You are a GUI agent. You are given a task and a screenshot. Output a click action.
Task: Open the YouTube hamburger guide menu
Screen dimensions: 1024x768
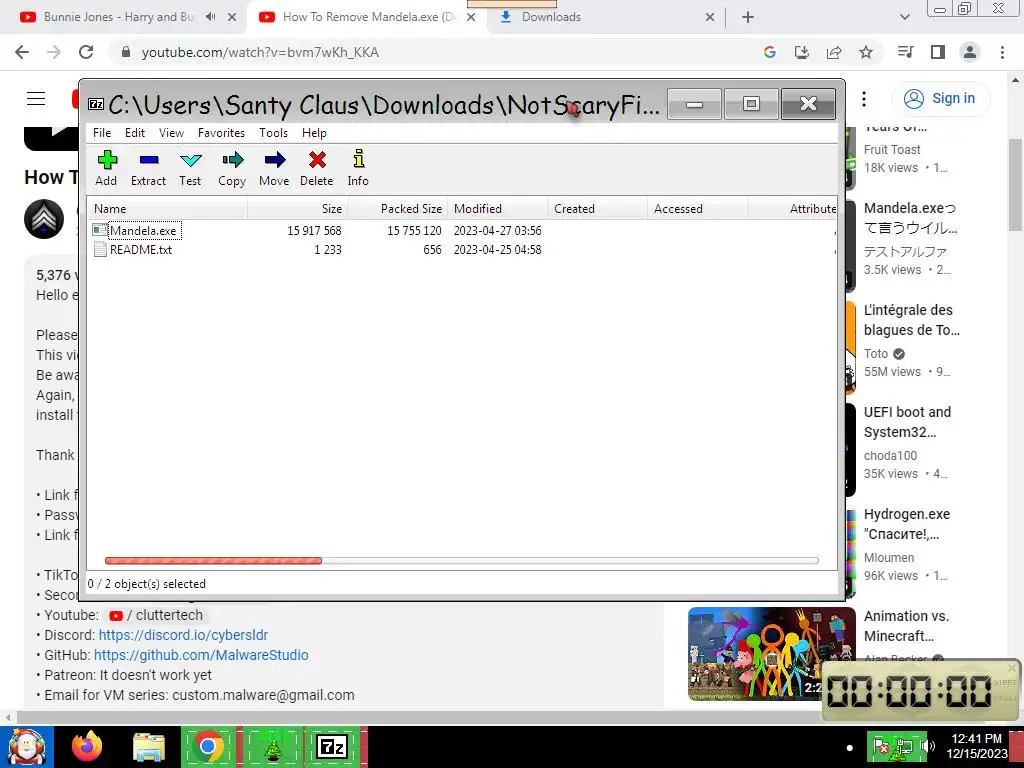(36, 99)
